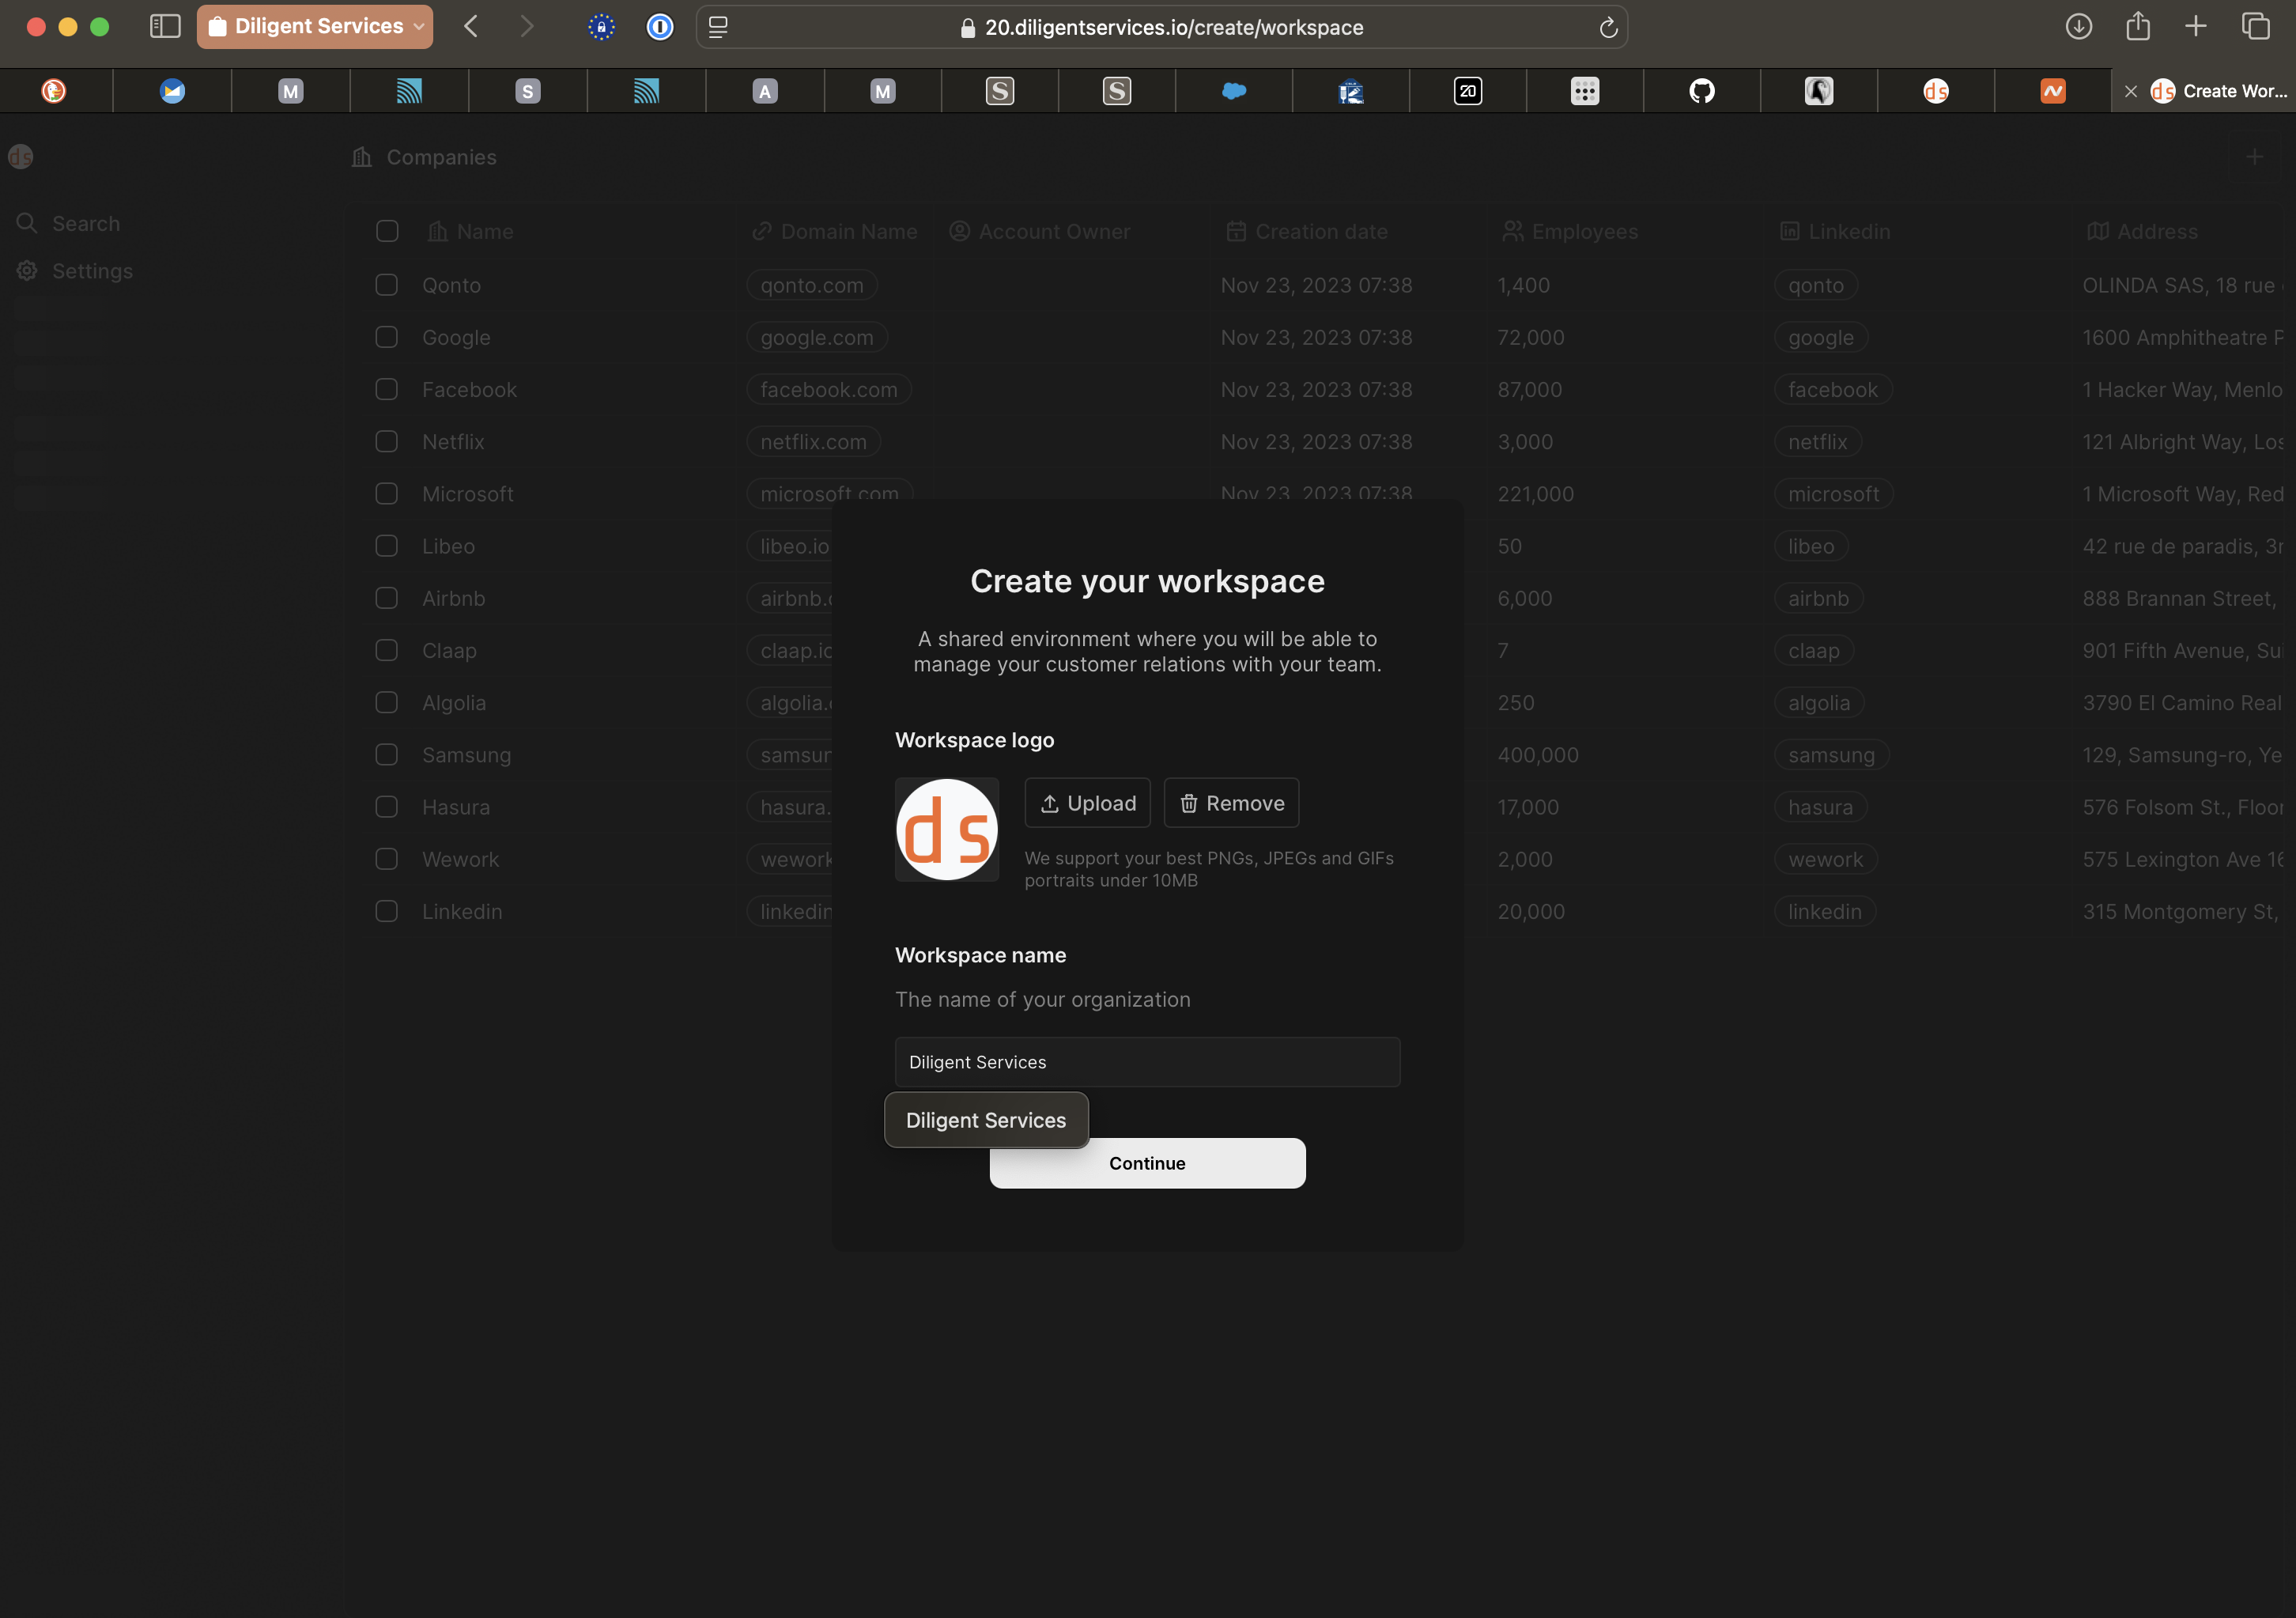Switch to the GitHub pinned tab
The height and width of the screenshot is (1618, 2296).
tap(1702, 91)
